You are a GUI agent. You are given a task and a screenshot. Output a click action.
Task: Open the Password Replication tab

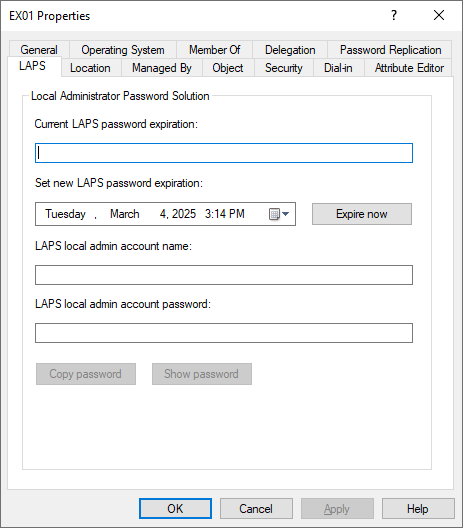pos(390,50)
